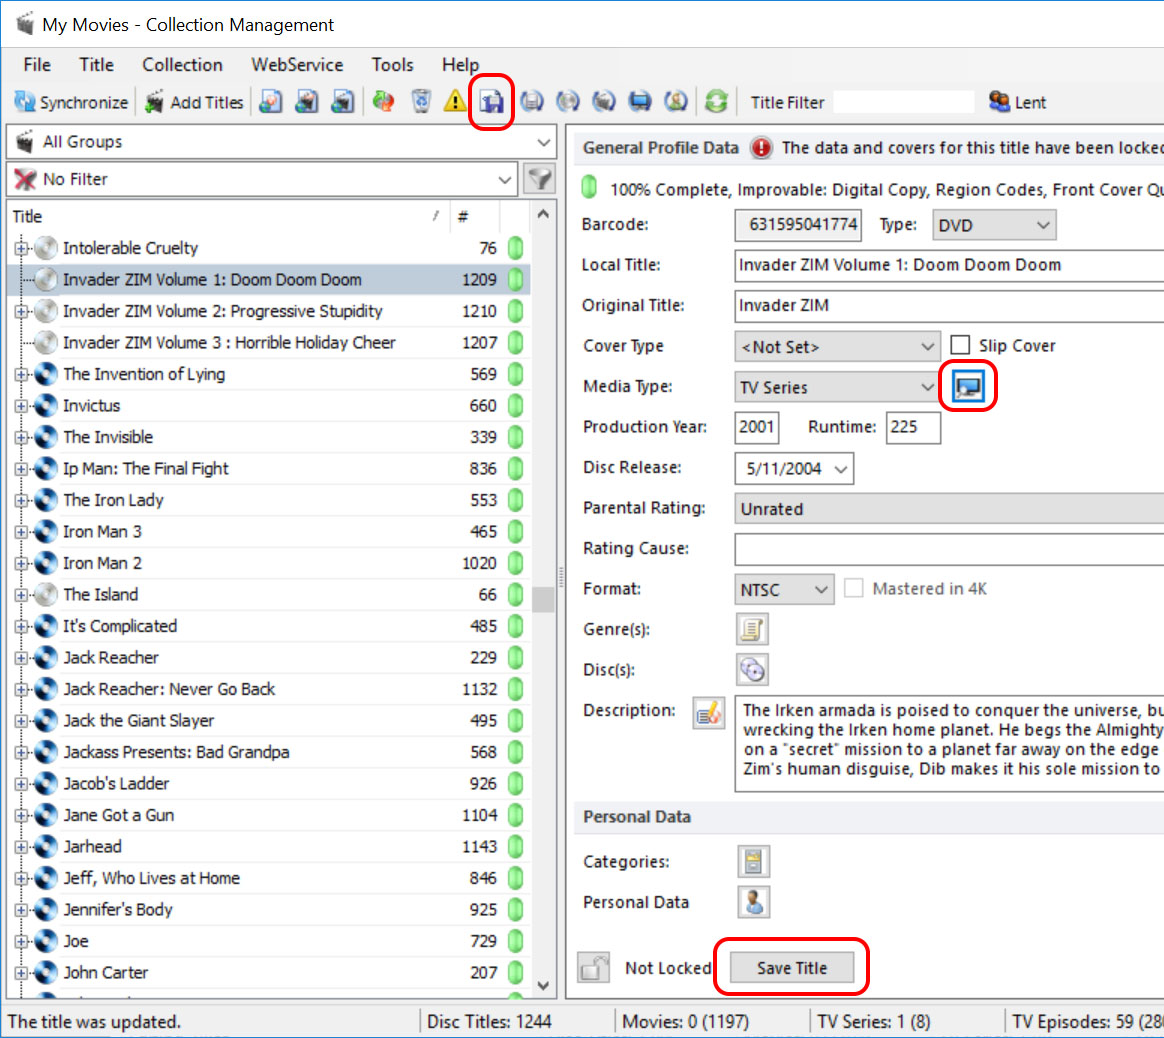Click the Lent users icon
1164x1038 pixels.
coord(999,102)
